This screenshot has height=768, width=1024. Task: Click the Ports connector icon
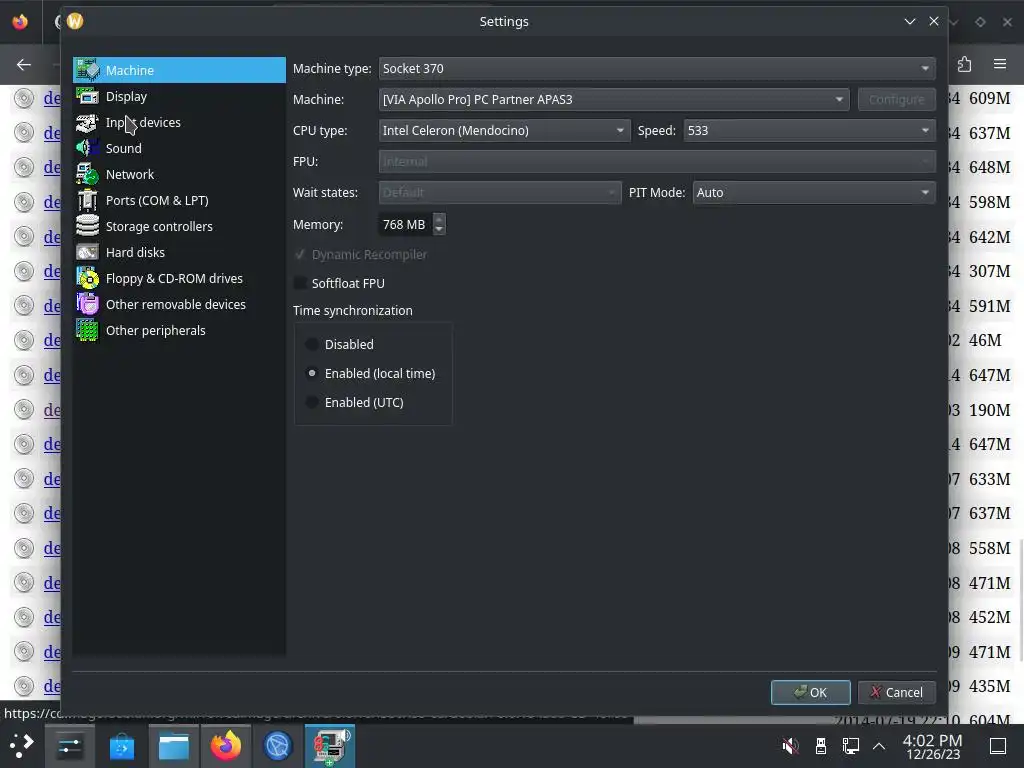point(88,200)
